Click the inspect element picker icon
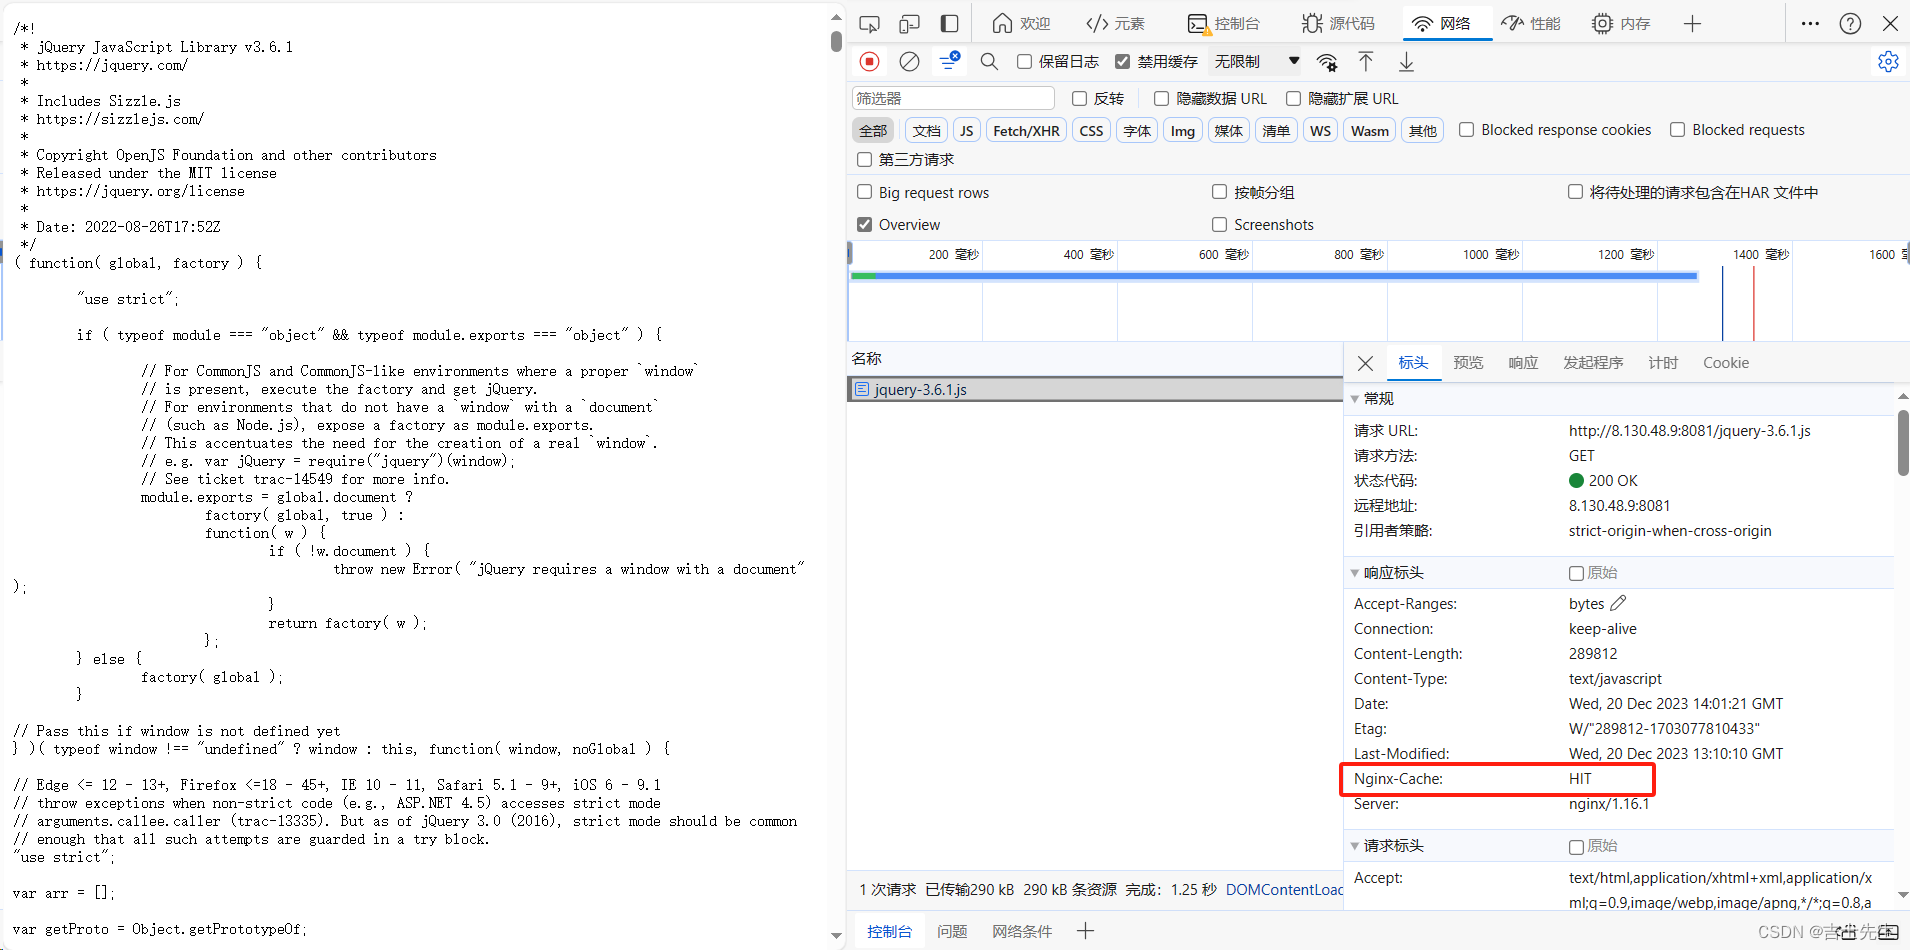This screenshot has width=1910, height=950. coord(869,23)
